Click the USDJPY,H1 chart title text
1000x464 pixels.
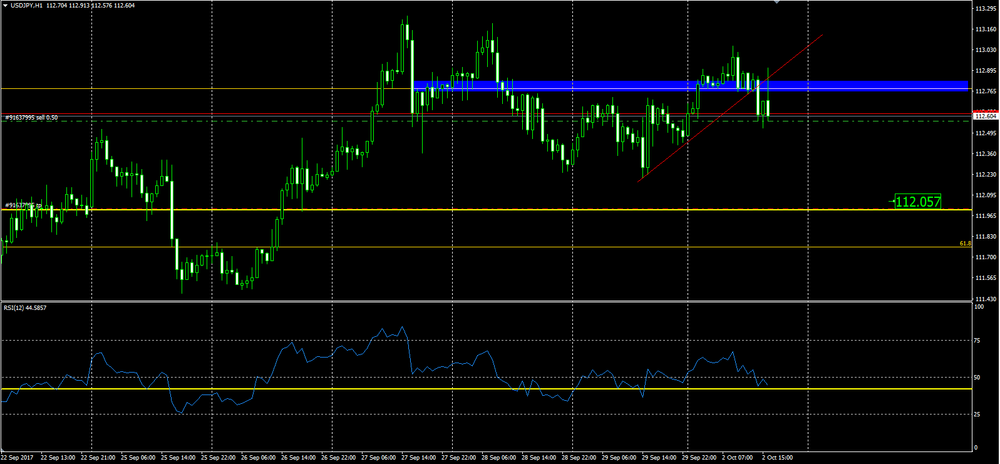(x=27, y=6)
